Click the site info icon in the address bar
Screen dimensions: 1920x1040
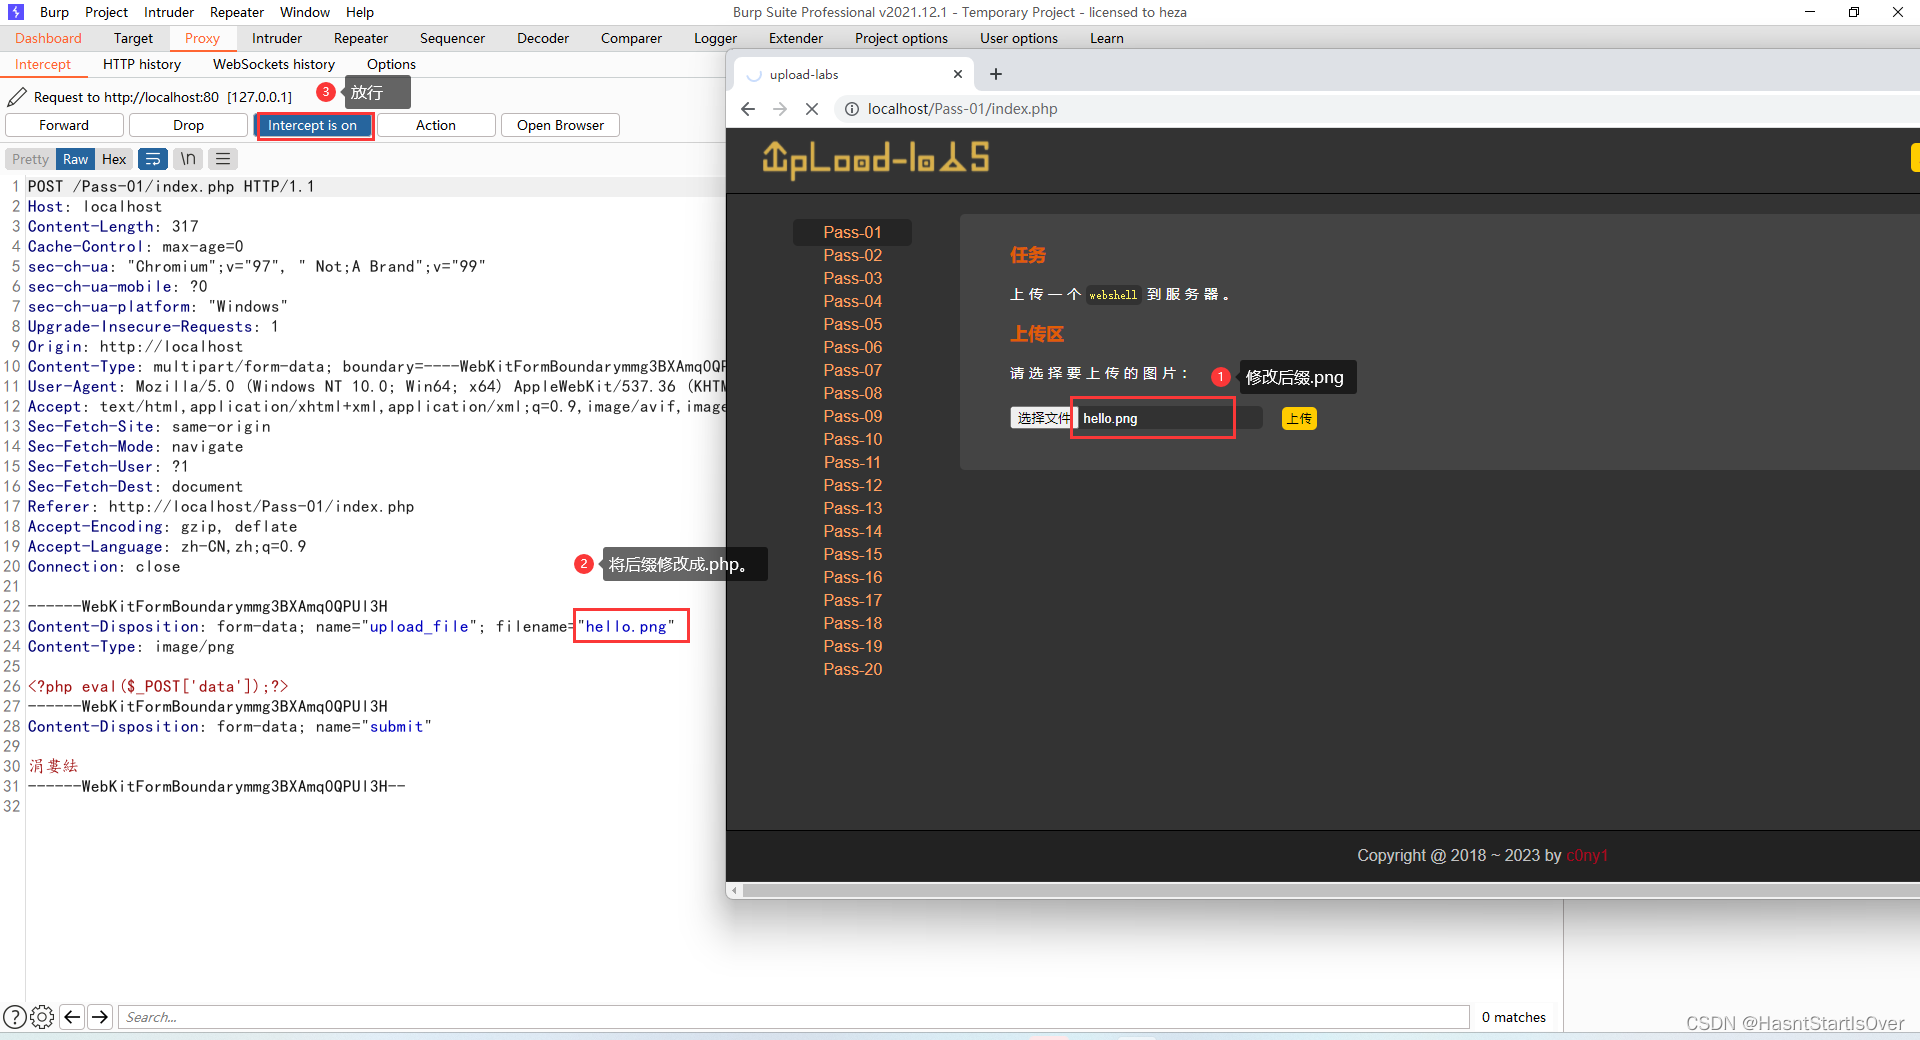852,109
